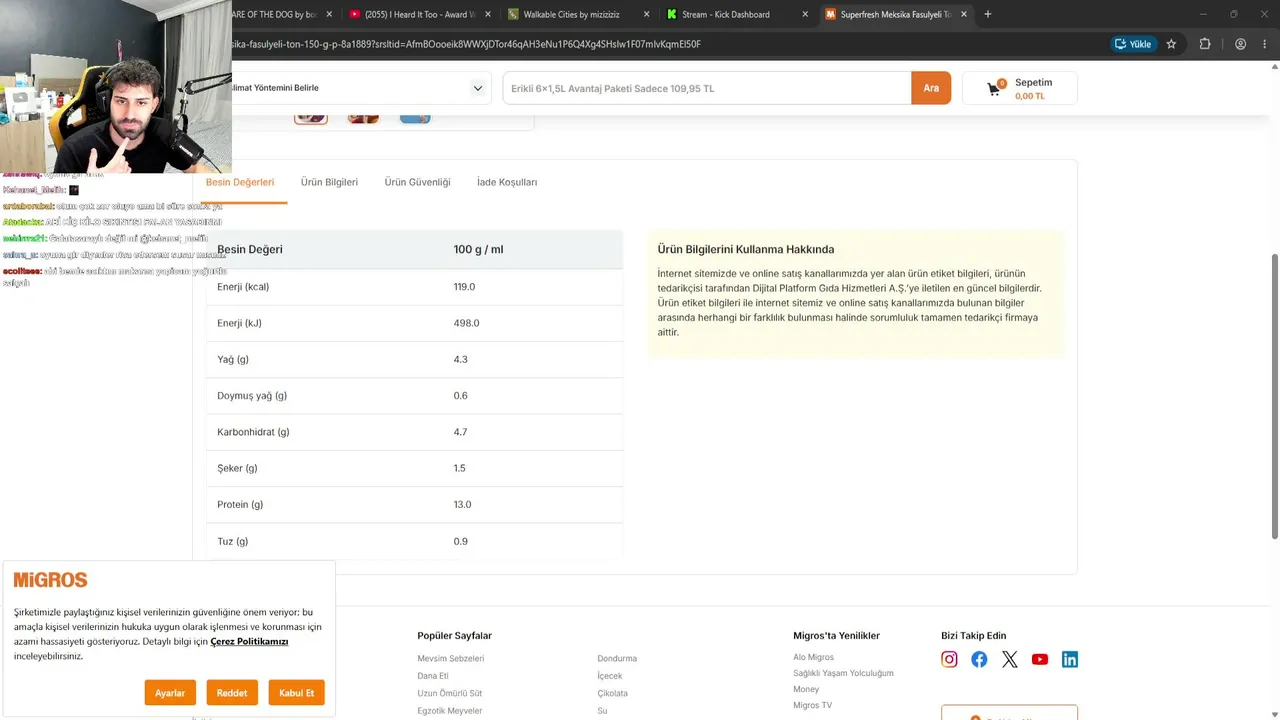Open Uzun Ömürlü Süt footer link

point(450,693)
